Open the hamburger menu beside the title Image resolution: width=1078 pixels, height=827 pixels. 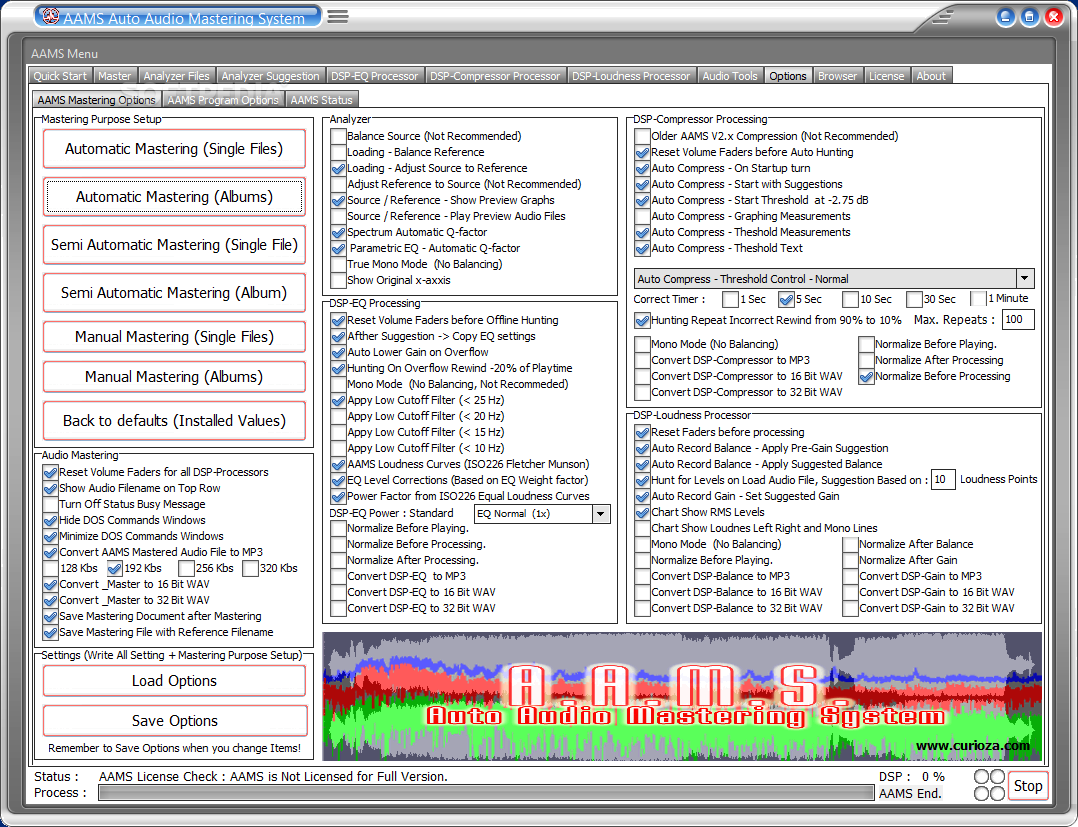[338, 16]
